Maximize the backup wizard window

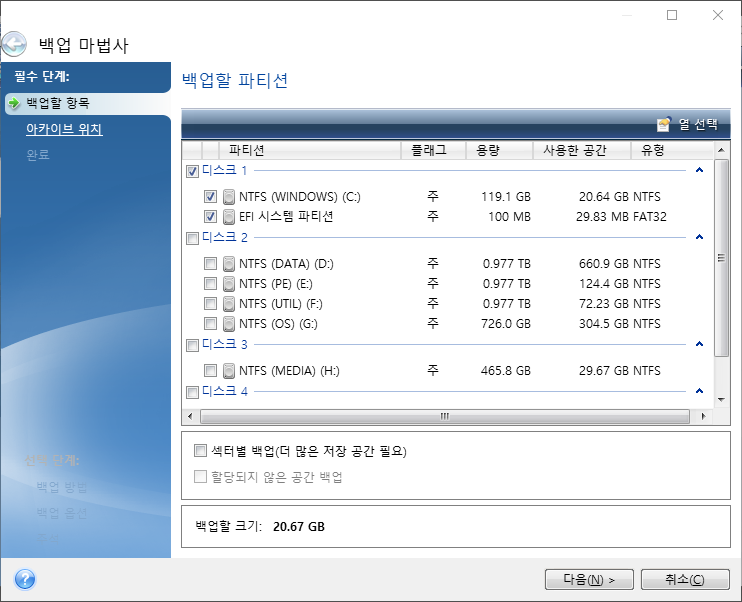(x=672, y=15)
